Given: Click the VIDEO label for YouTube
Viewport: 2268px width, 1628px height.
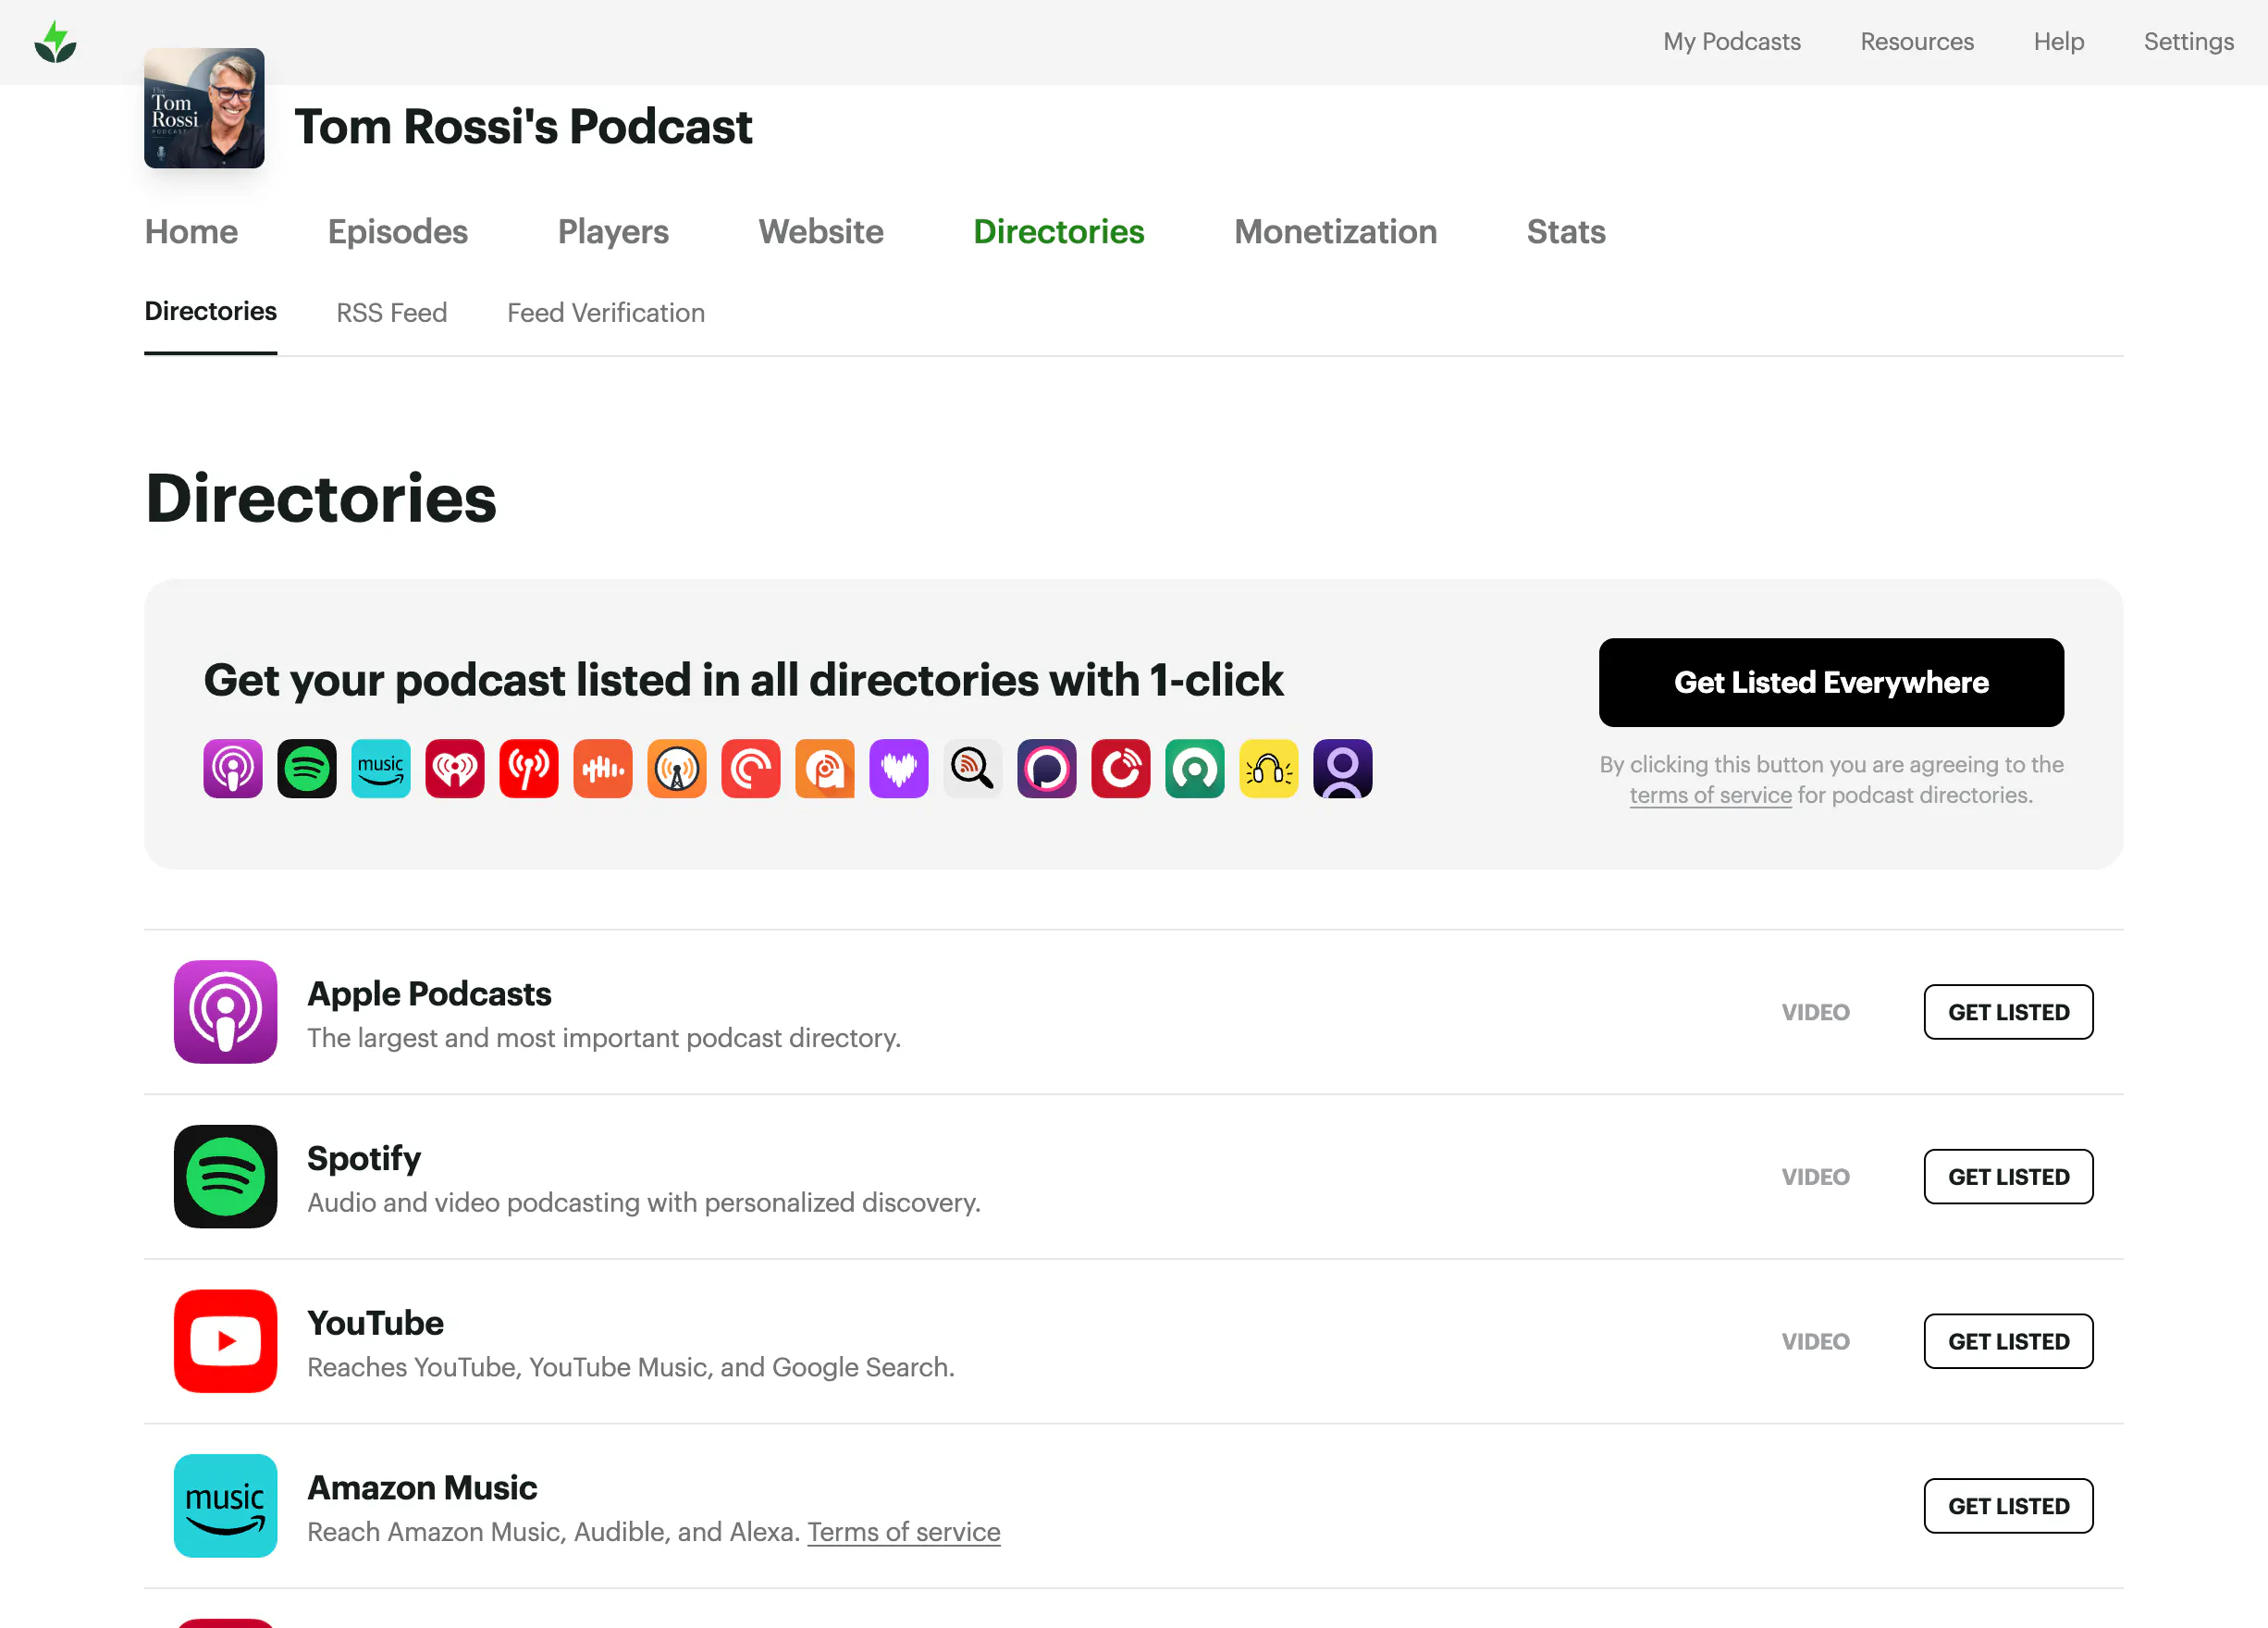Looking at the screenshot, I should [1815, 1341].
